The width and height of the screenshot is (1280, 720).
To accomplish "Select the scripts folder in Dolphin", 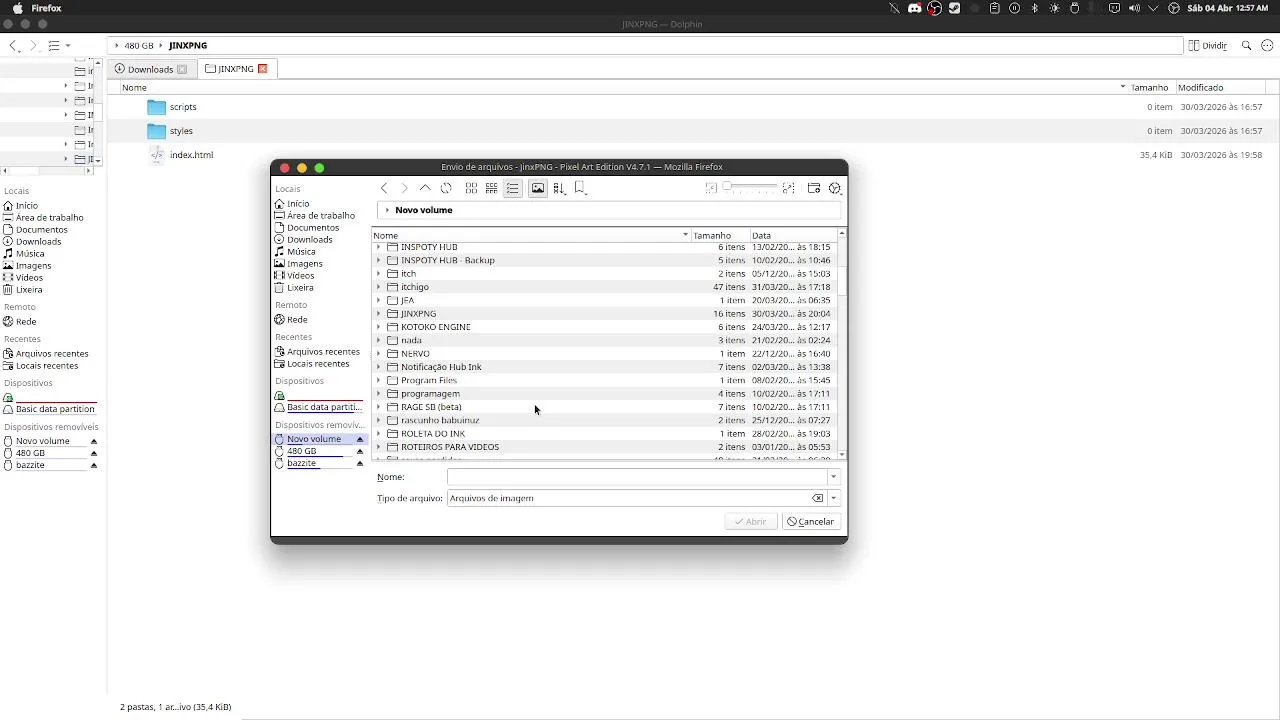I will click(183, 107).
